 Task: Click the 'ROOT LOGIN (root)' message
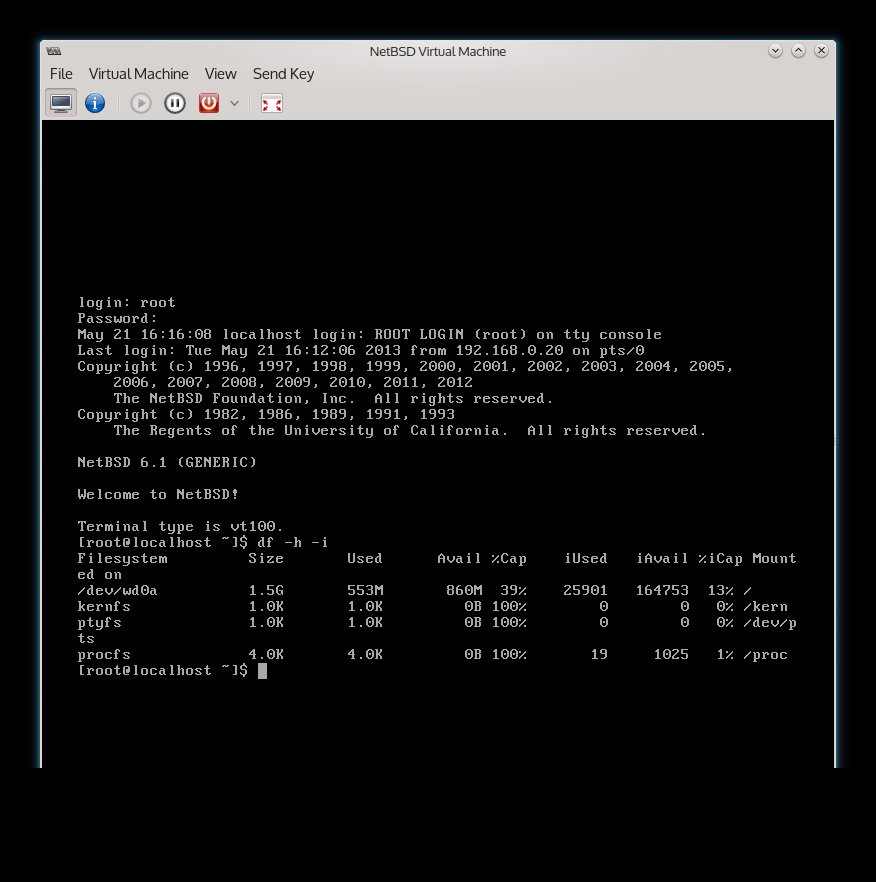pos(451,335)
